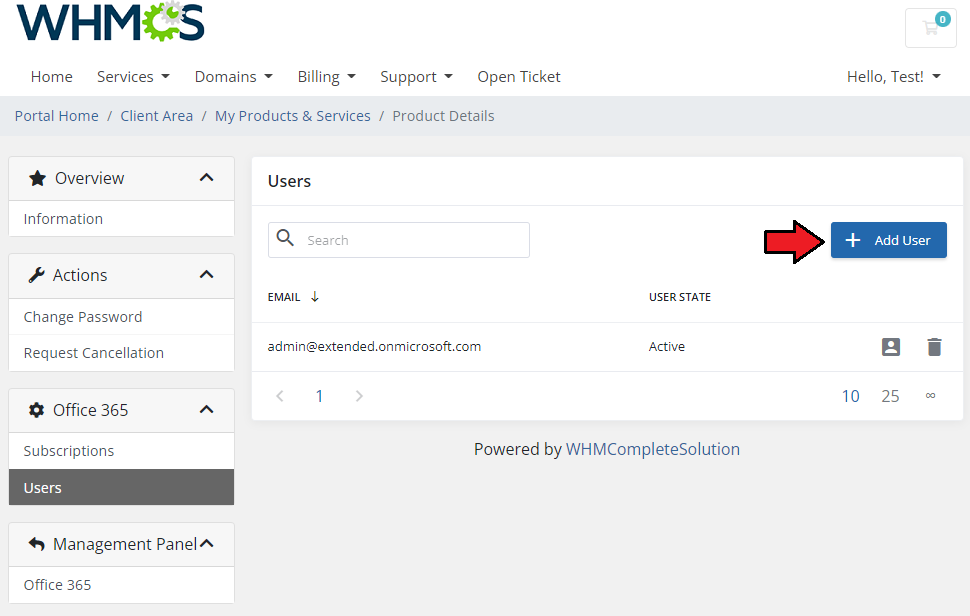970x616 pixels.
Task: Select Request Cancellation in the Actions panel
Action: click(x=121, y=353)
